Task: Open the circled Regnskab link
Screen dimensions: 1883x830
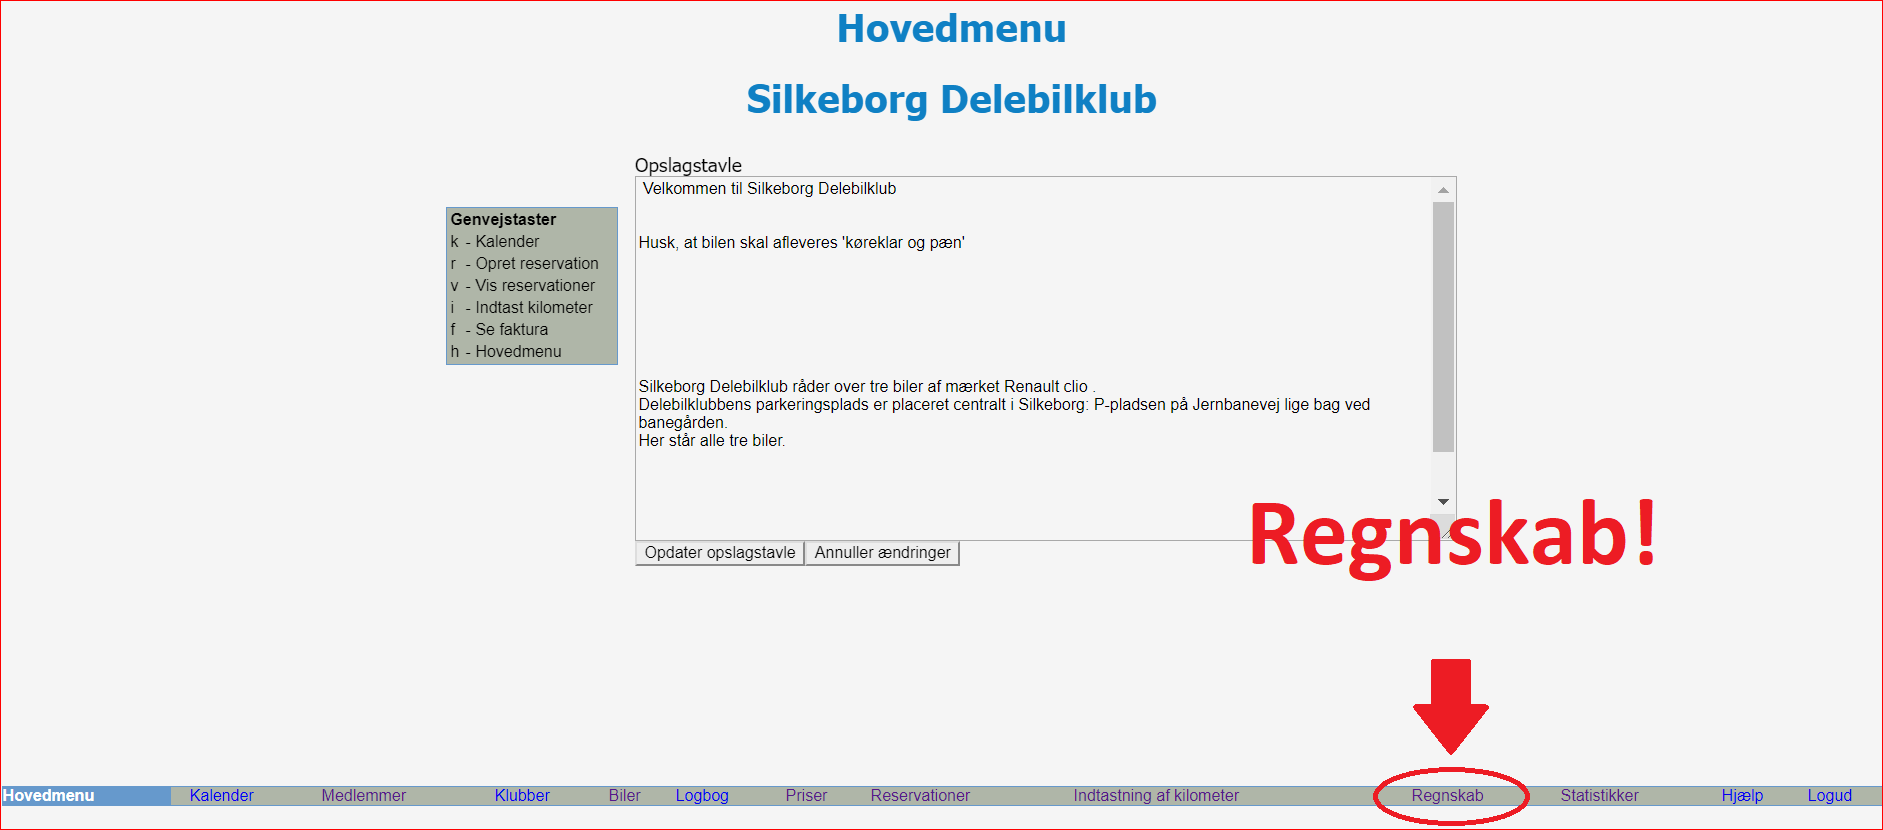Action: (x=1447, y=796)
